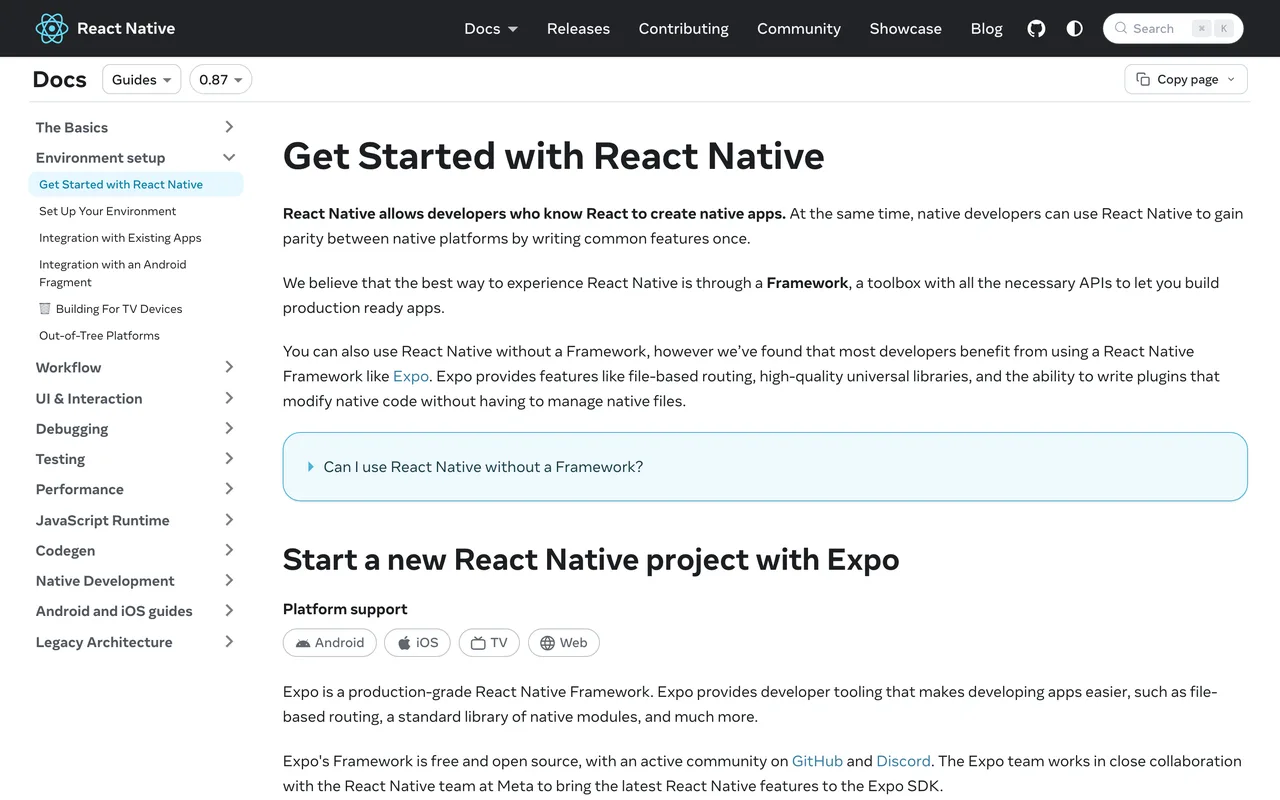Follow the Discord community link
1280x800 pixels.
903,761
